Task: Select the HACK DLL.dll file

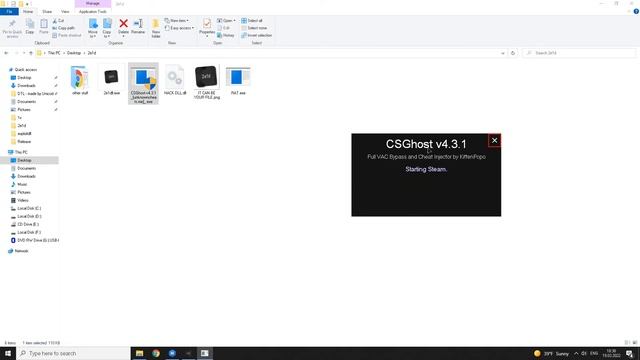Action: point(175,80)
